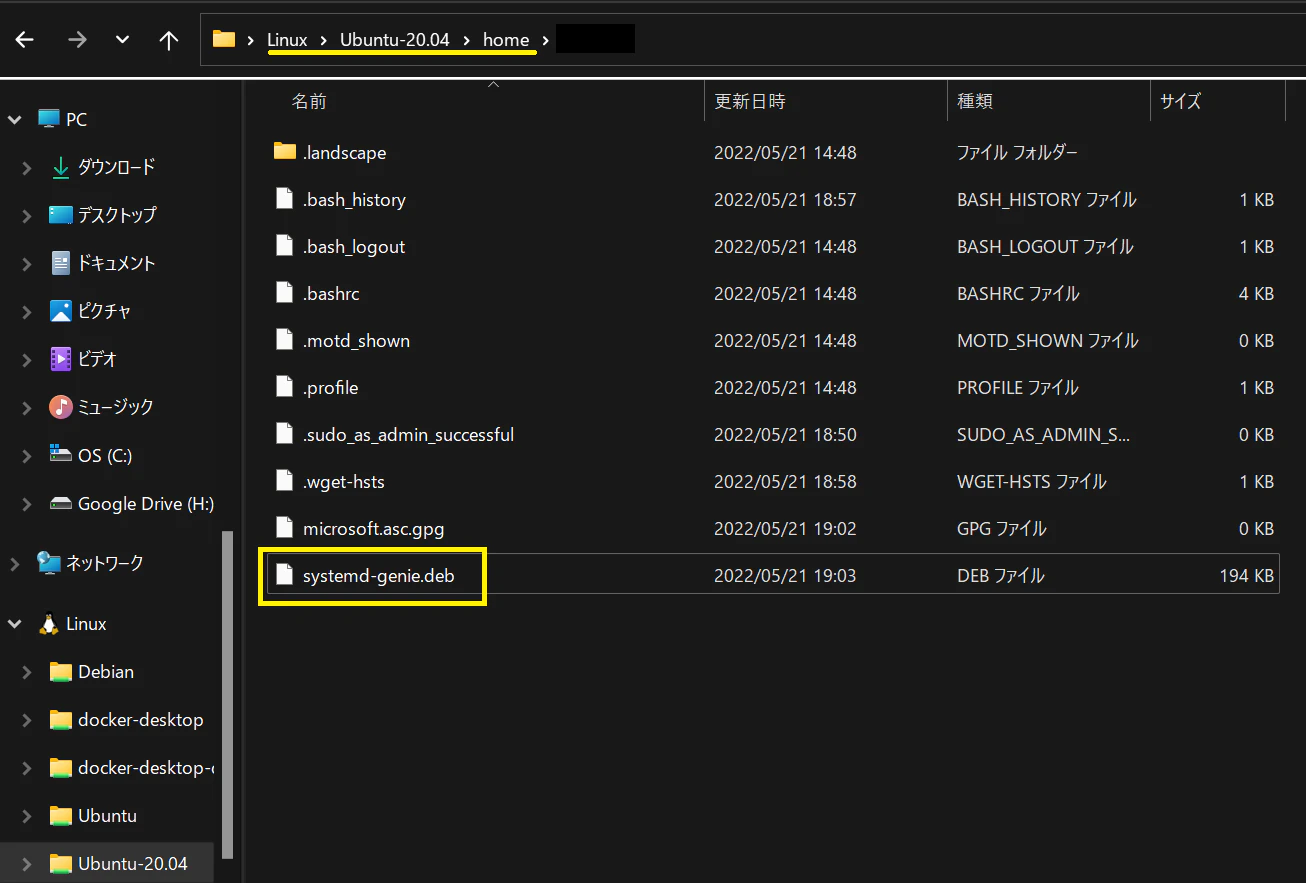Open the recent locations dropdown arrow

coord(123,40)
